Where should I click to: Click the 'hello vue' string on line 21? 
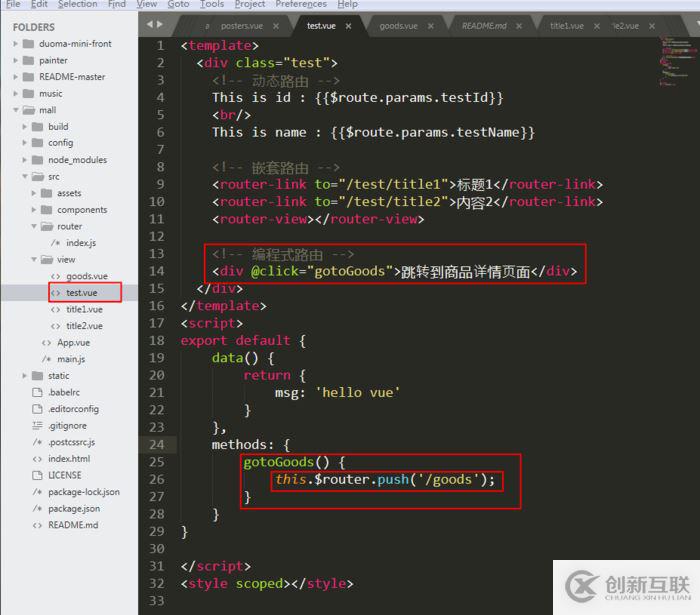[358, 393]
